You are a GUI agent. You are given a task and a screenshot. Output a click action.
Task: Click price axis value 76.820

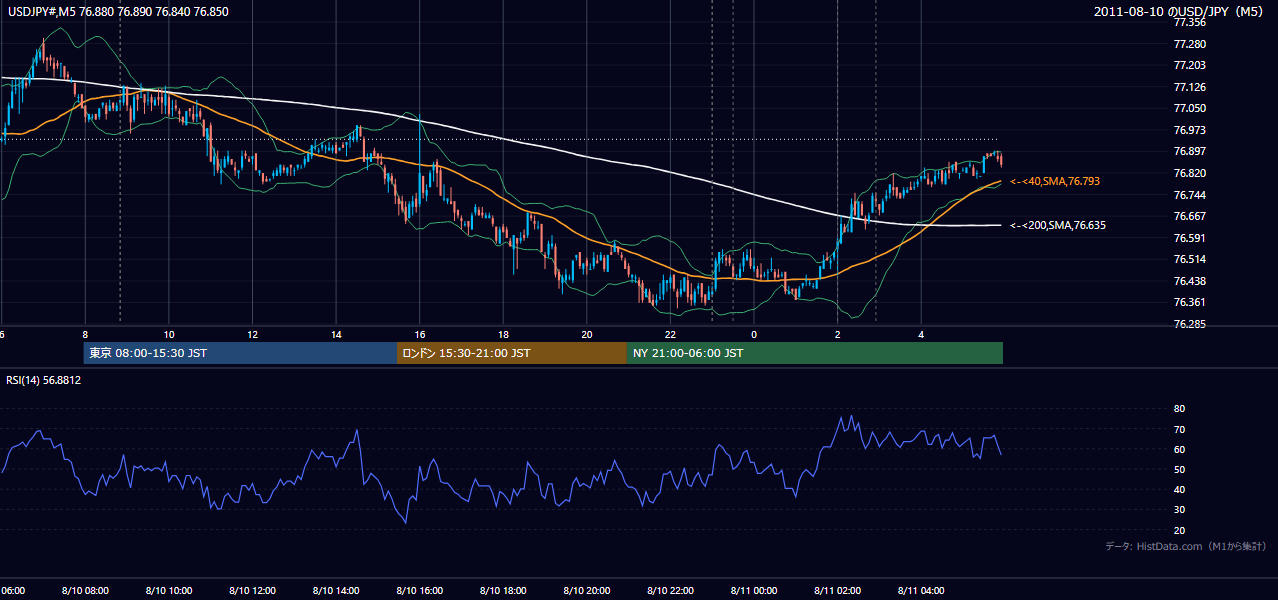point(1190,173)
